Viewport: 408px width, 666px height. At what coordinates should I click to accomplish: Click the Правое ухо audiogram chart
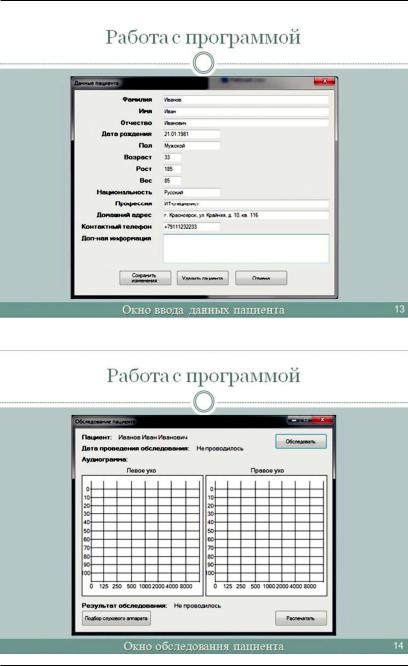[266, 535]
